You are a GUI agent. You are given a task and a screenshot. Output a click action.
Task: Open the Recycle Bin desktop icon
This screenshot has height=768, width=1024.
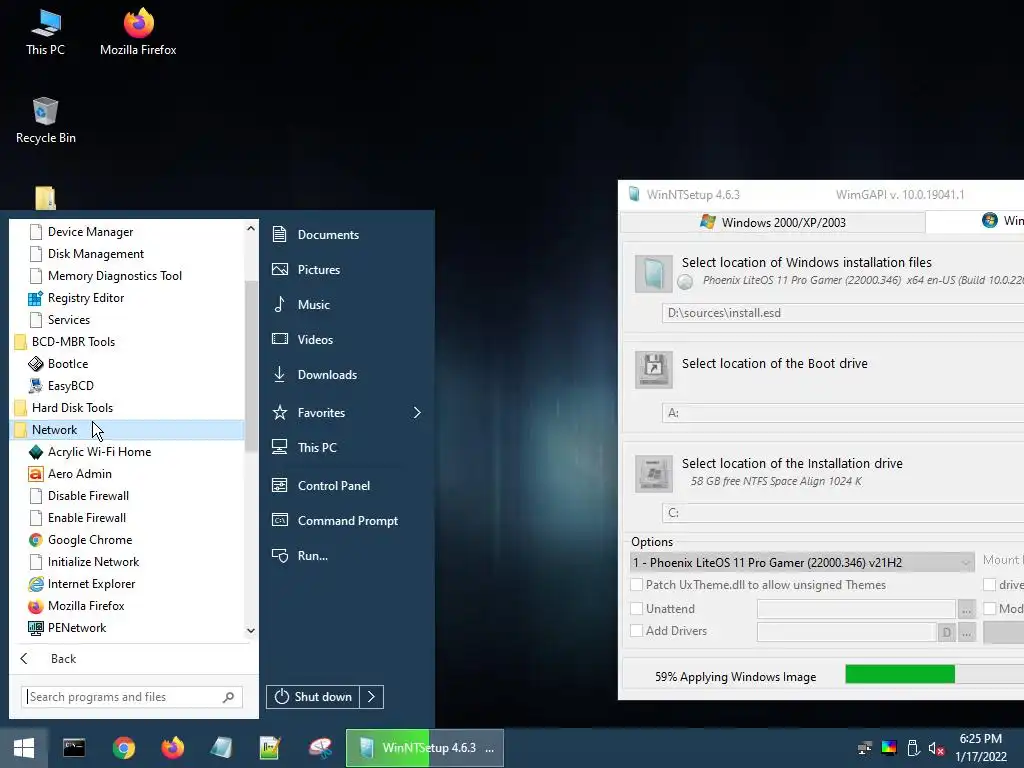(x=45, y=120)
